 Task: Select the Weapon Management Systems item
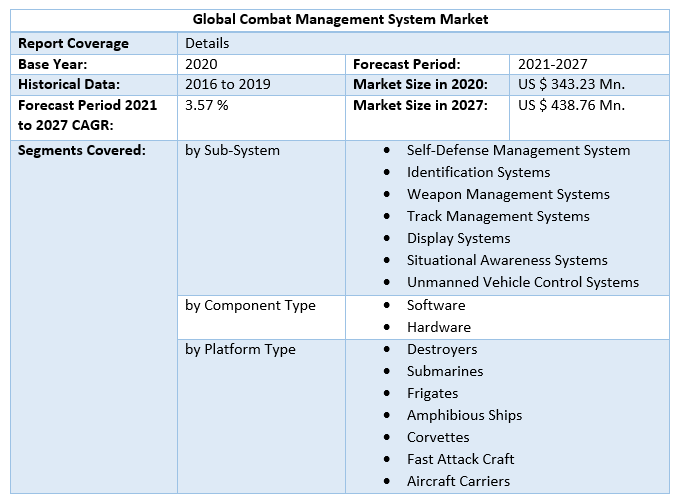pos(508,194)
